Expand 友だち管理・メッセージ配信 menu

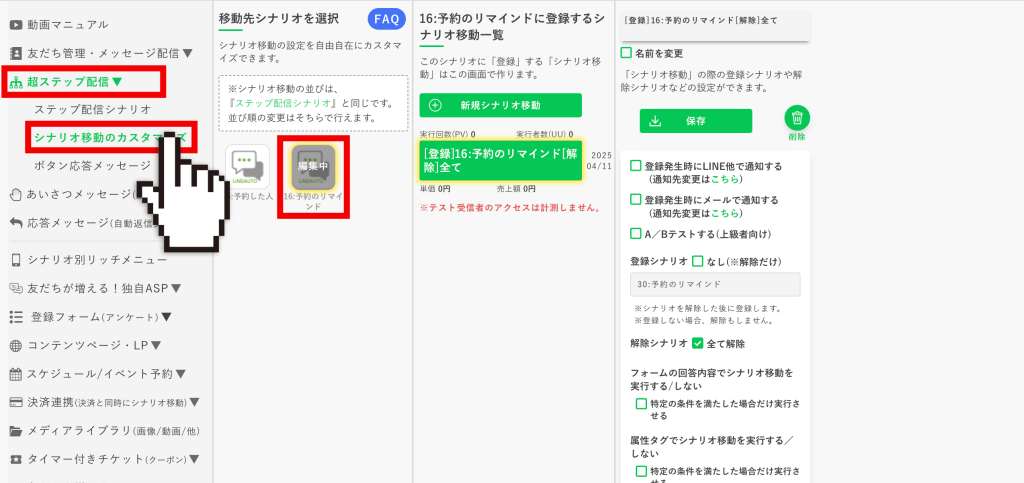[x=101, y=53]
